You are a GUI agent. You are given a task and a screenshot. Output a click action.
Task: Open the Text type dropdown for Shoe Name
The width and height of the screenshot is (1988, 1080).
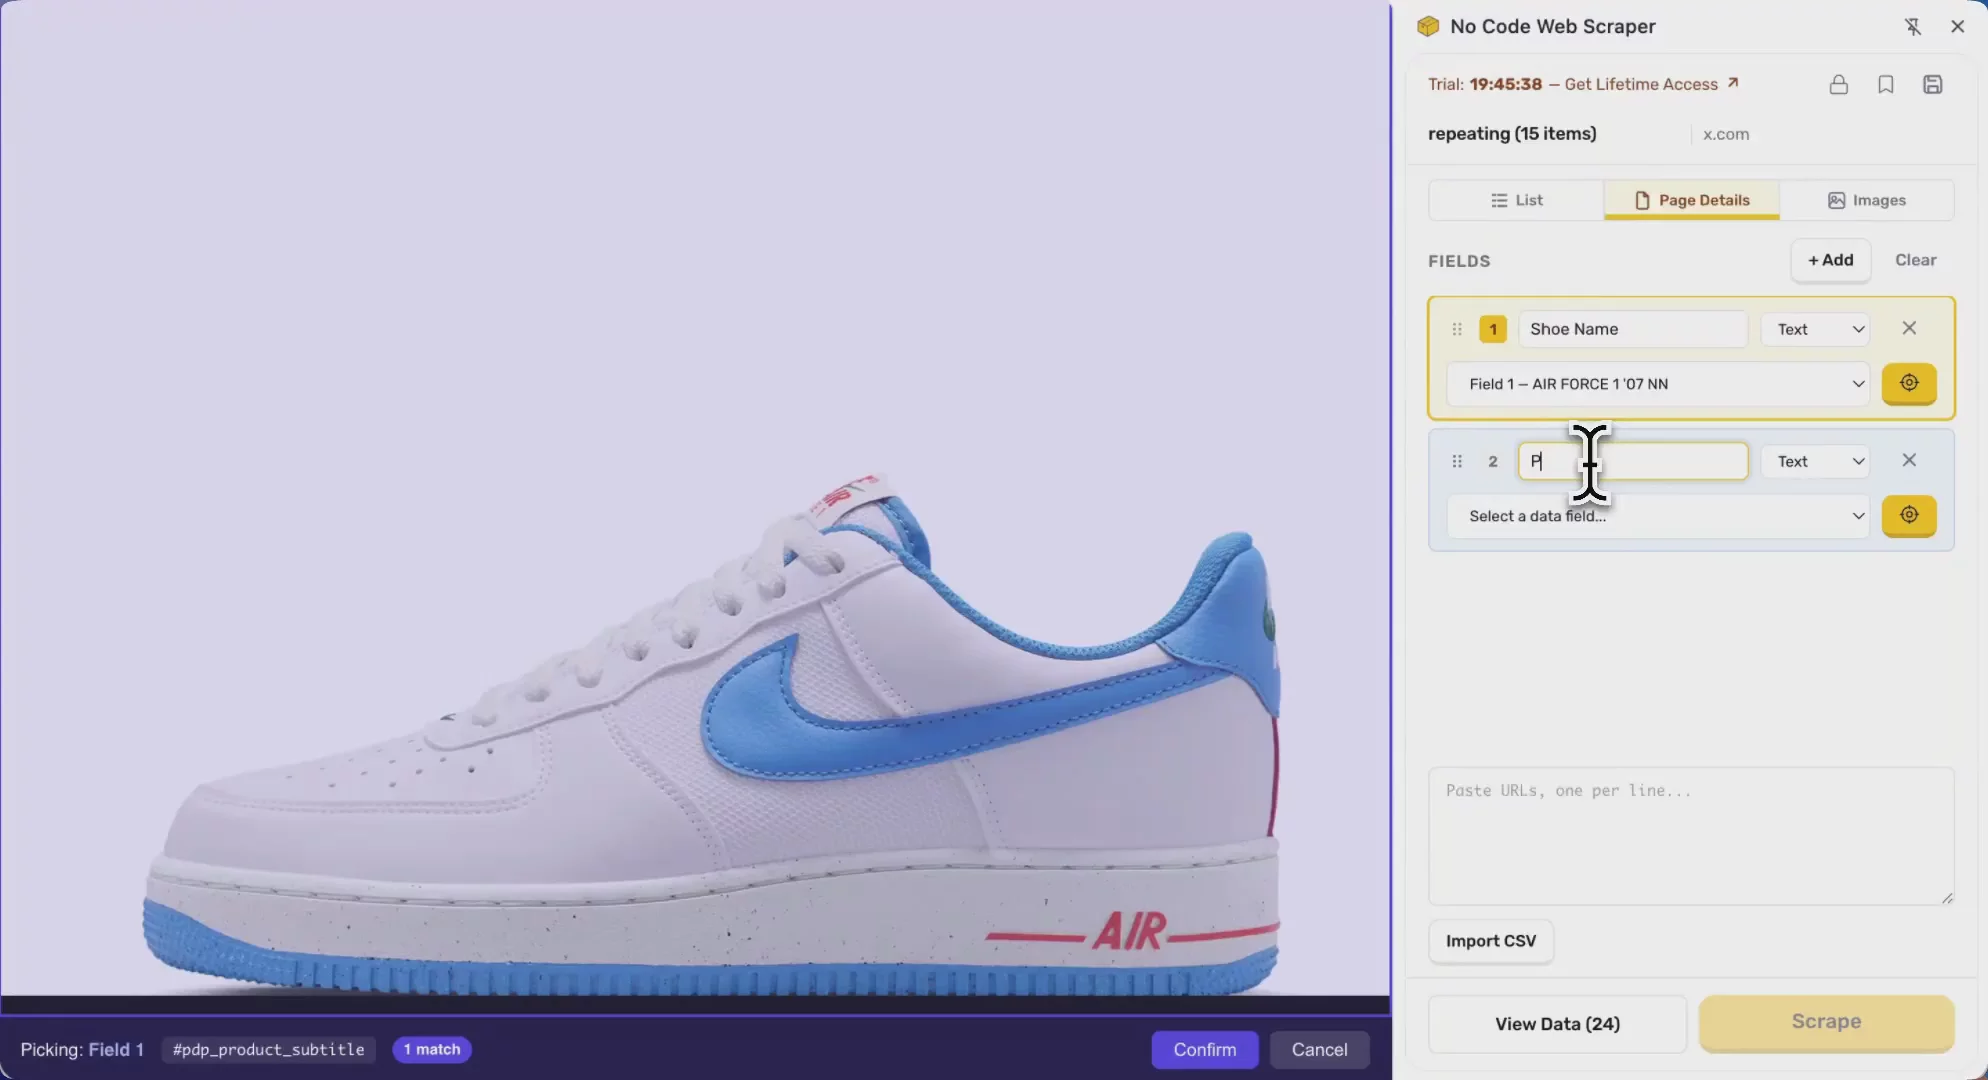point(1815,329)
